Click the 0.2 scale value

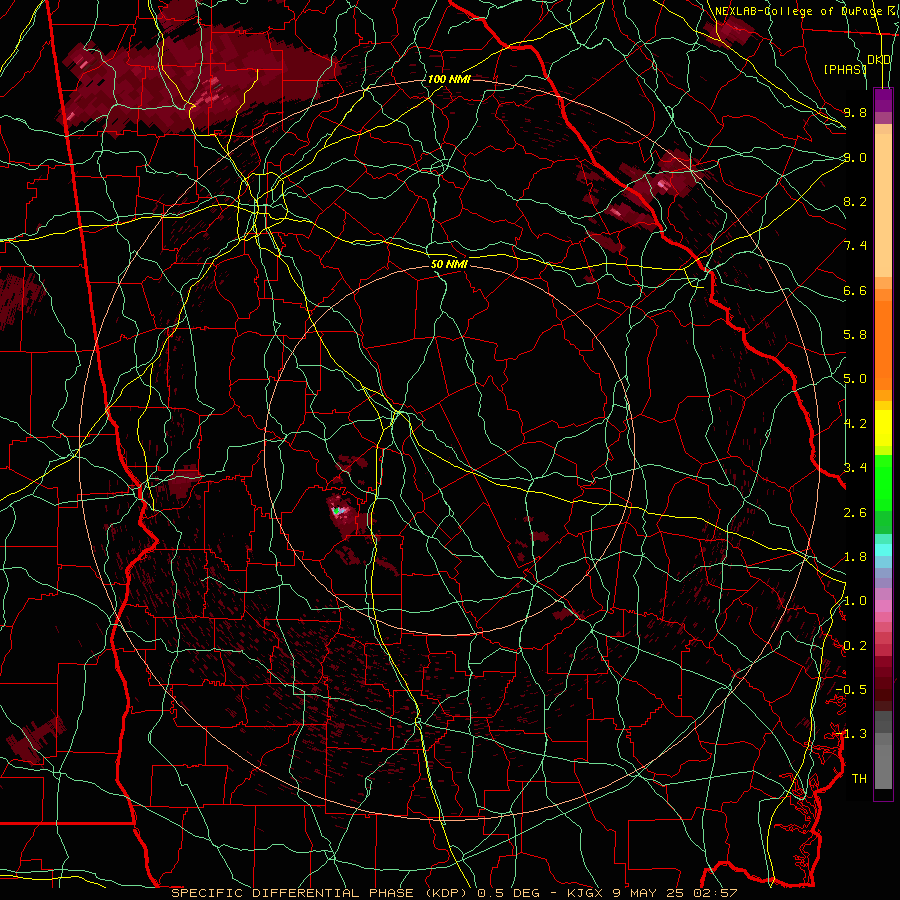[x=855, y=646]
